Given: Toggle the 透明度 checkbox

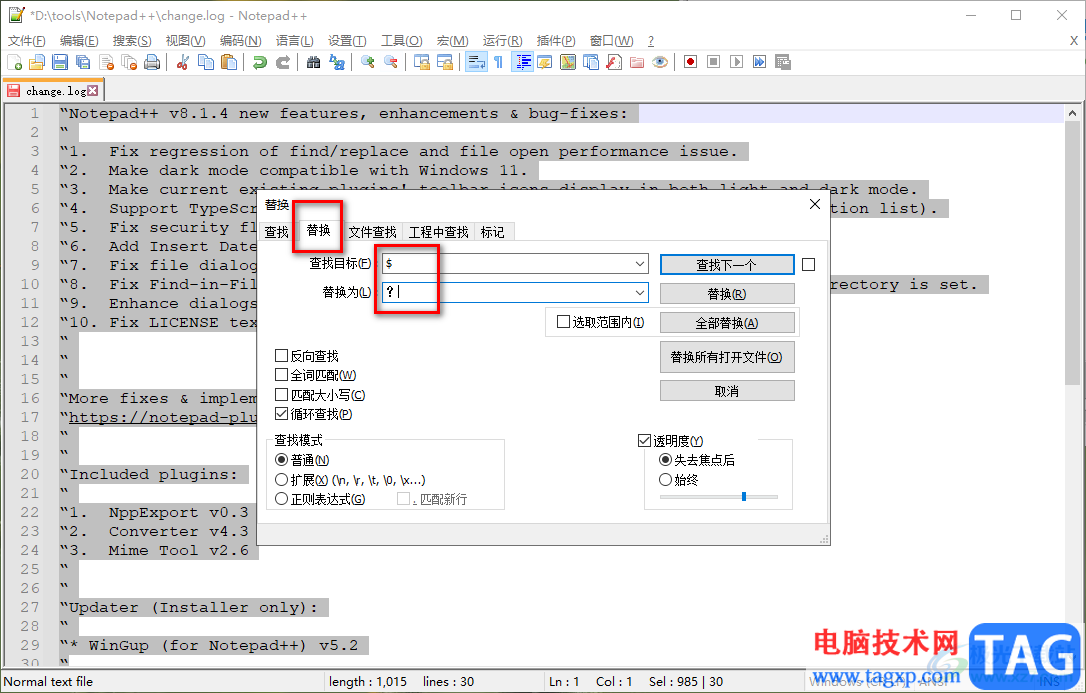Looking at the screenshot, I should pos(644,441).
